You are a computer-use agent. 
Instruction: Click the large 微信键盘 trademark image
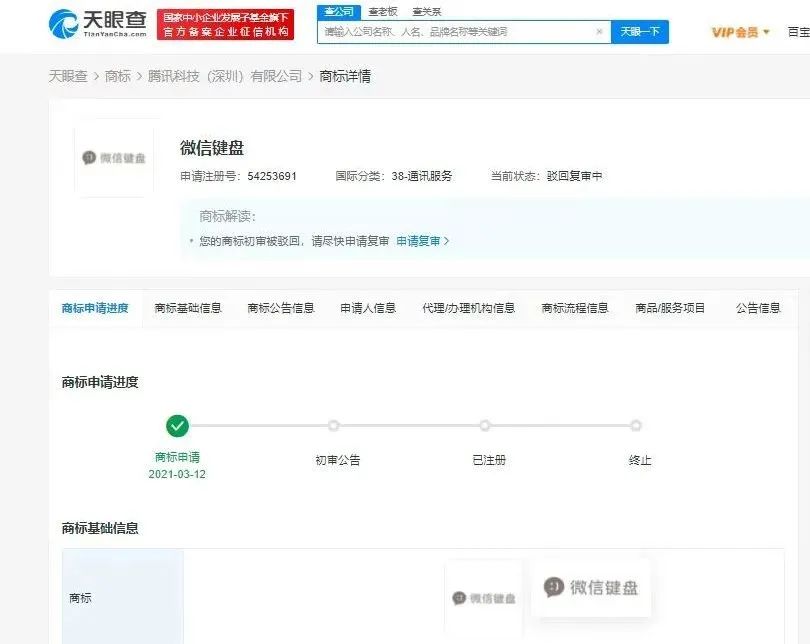[592, 588]
